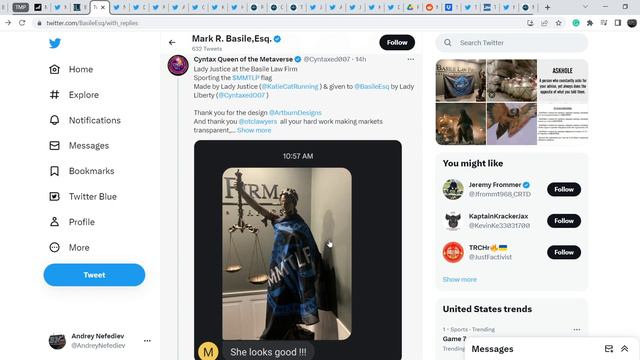Show more suggested accounts
The width and height of the screenshot is (640, 360).
point(460,280)
